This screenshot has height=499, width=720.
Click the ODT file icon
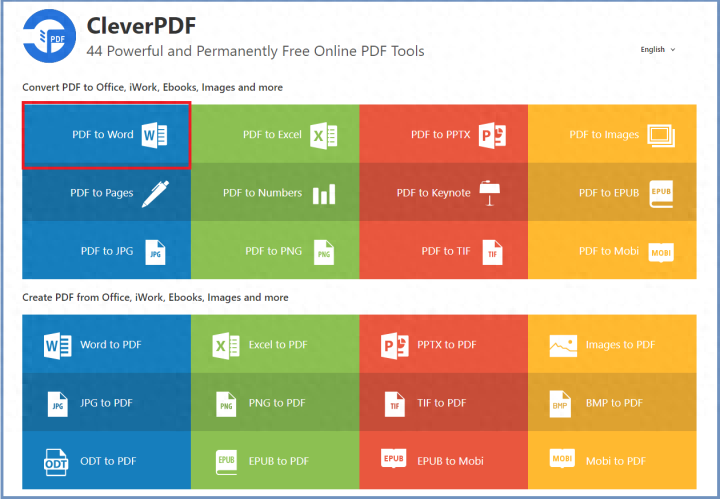(x=56, y=462)
